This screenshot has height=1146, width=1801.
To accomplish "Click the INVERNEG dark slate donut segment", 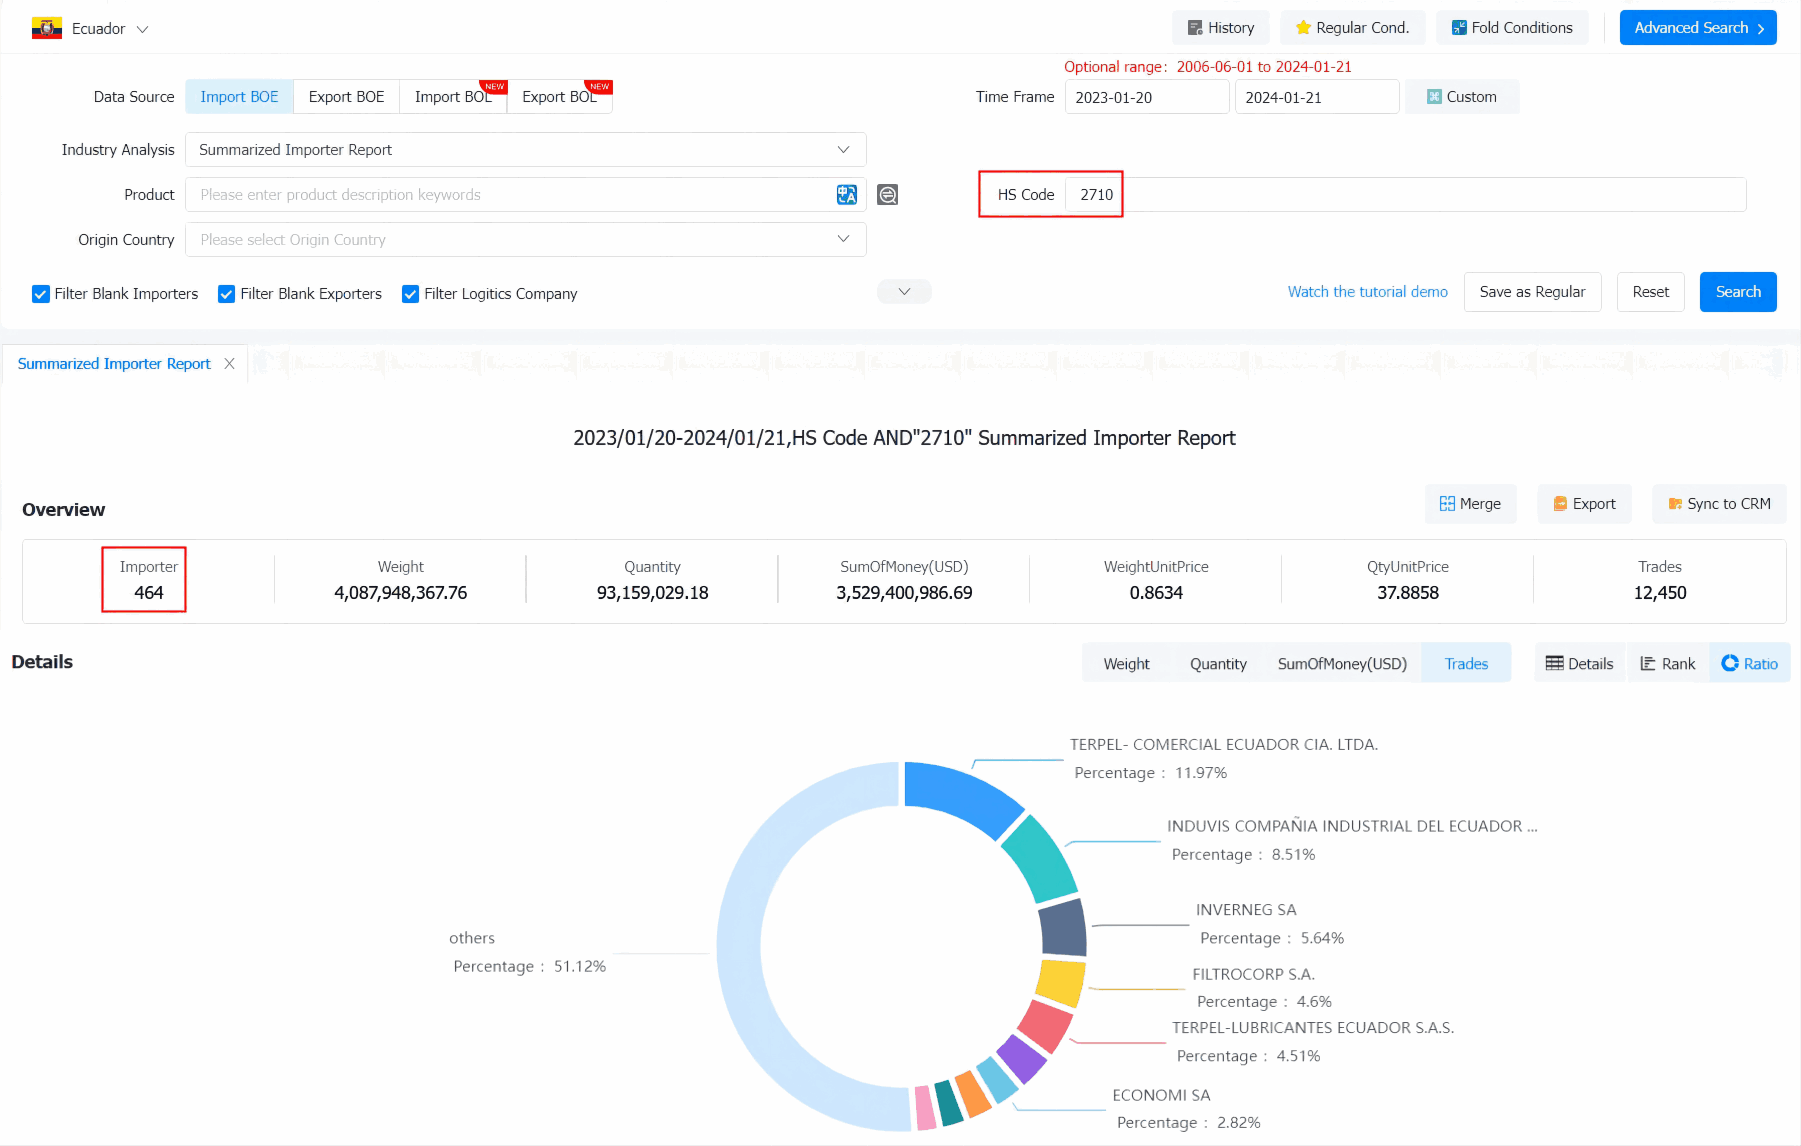I will pos(1063,929).
